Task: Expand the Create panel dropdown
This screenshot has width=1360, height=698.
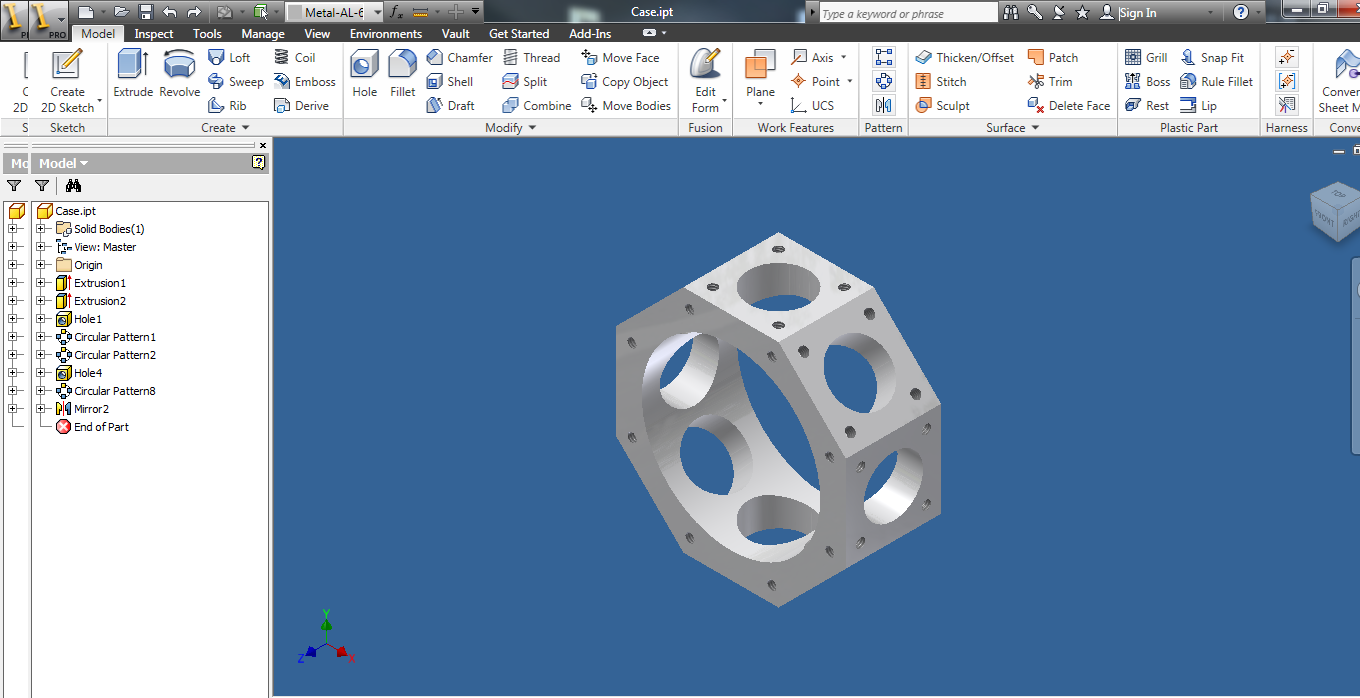Action: (245, 128)
